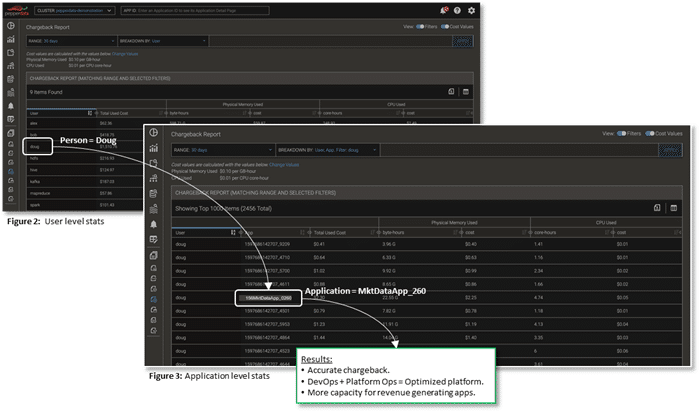700x412 pixels.
Task: Click Apply button in front window
Action: tap(670, 150)
